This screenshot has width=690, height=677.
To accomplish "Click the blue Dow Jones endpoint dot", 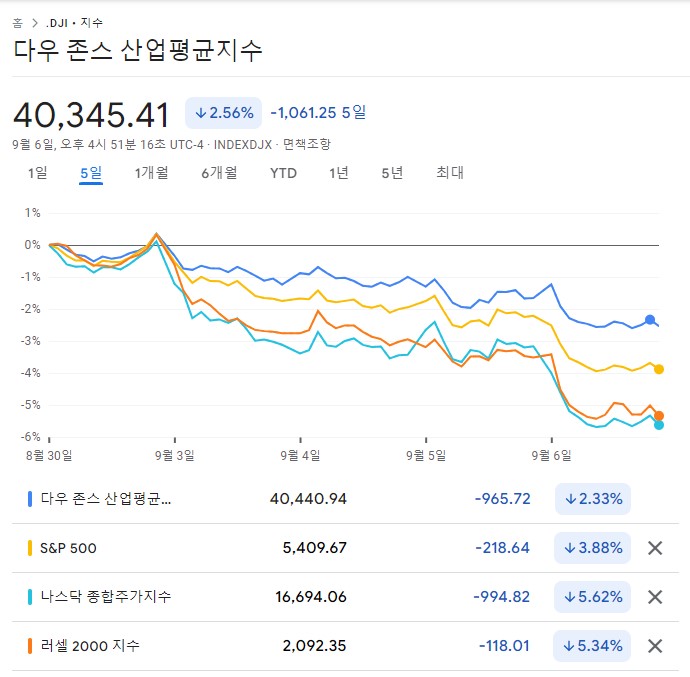I will coord(651,320).
